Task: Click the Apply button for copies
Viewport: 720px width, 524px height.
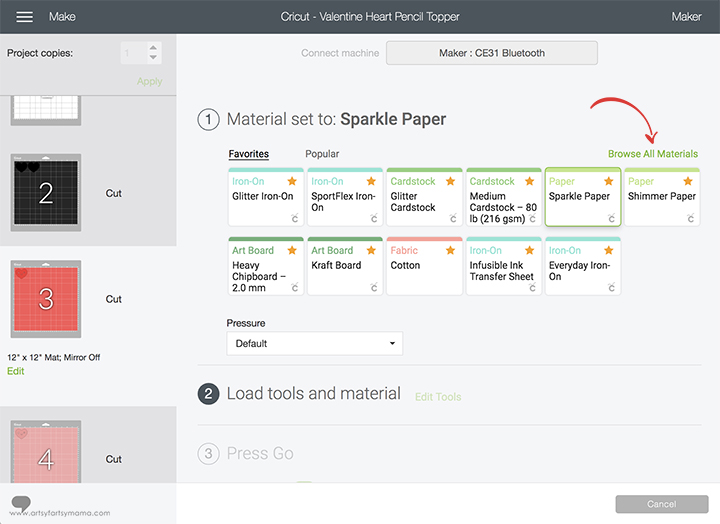Action: point(149,81)
